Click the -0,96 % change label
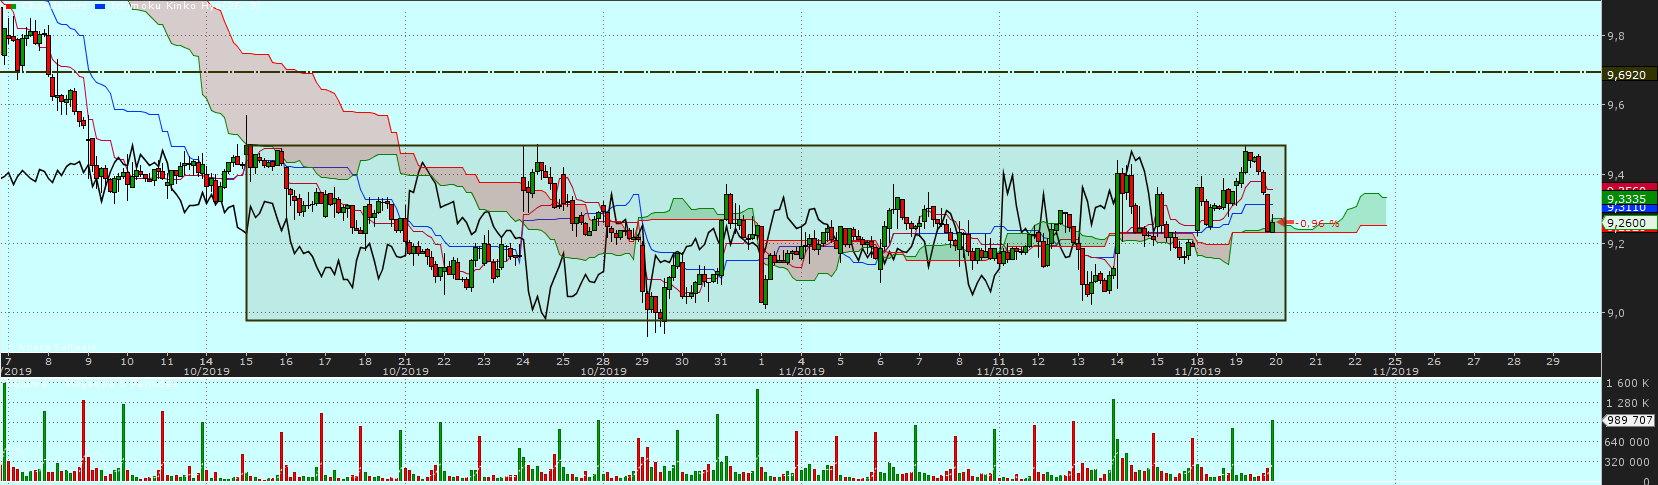 click(x=1319, y=224)
